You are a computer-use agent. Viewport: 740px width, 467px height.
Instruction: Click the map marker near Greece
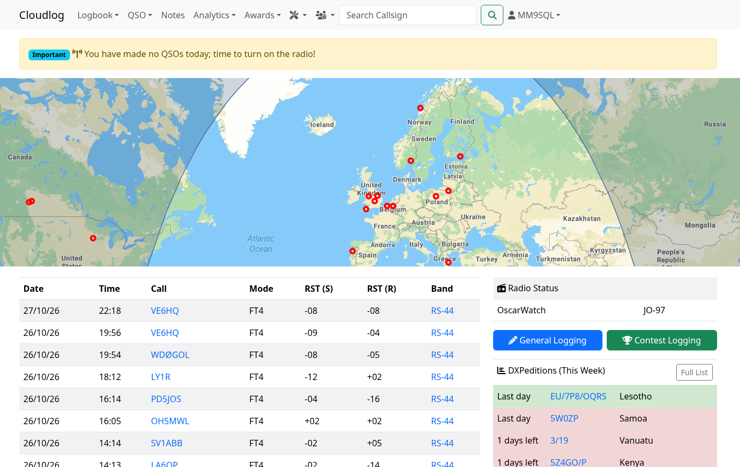click(x=448, y=262)
